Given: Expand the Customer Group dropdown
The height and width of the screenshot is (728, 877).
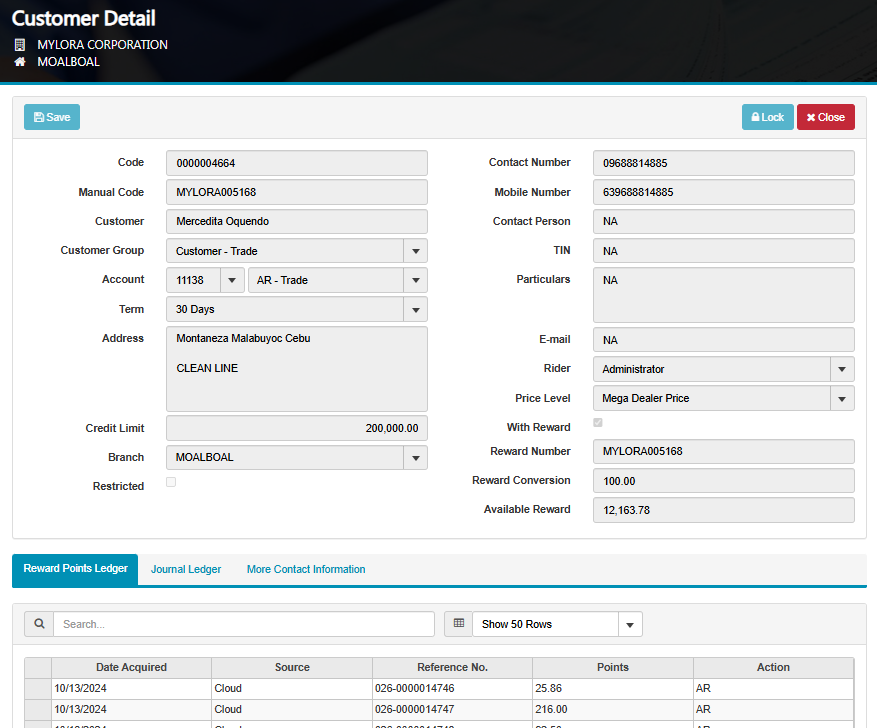Looking at the screenshot, I should click(x=415, y=251).
